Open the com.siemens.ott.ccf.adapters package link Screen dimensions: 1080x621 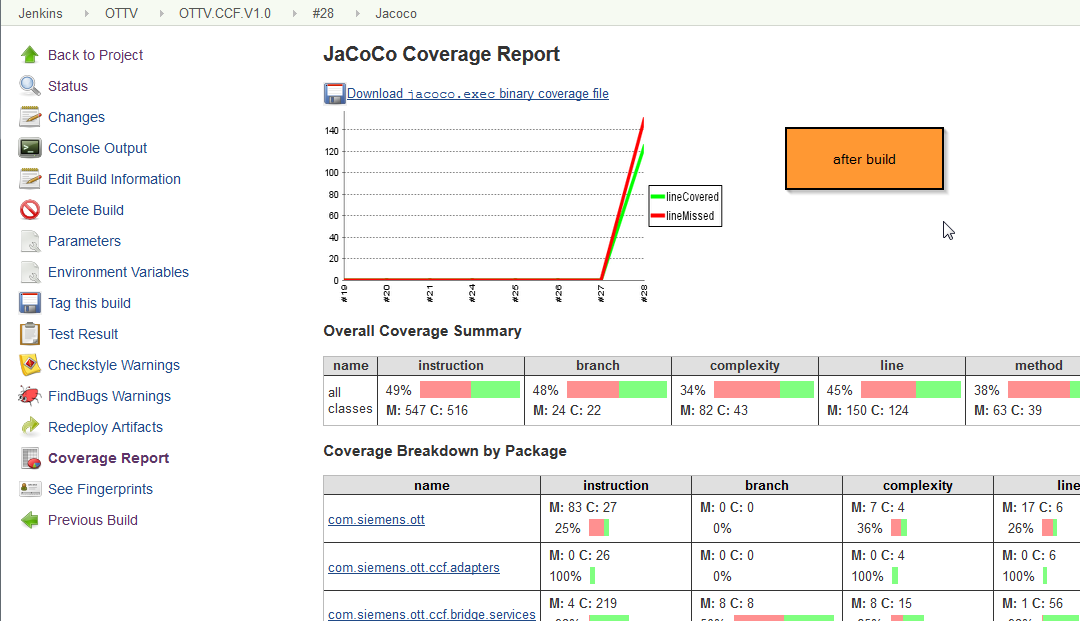tap(413, 568)
